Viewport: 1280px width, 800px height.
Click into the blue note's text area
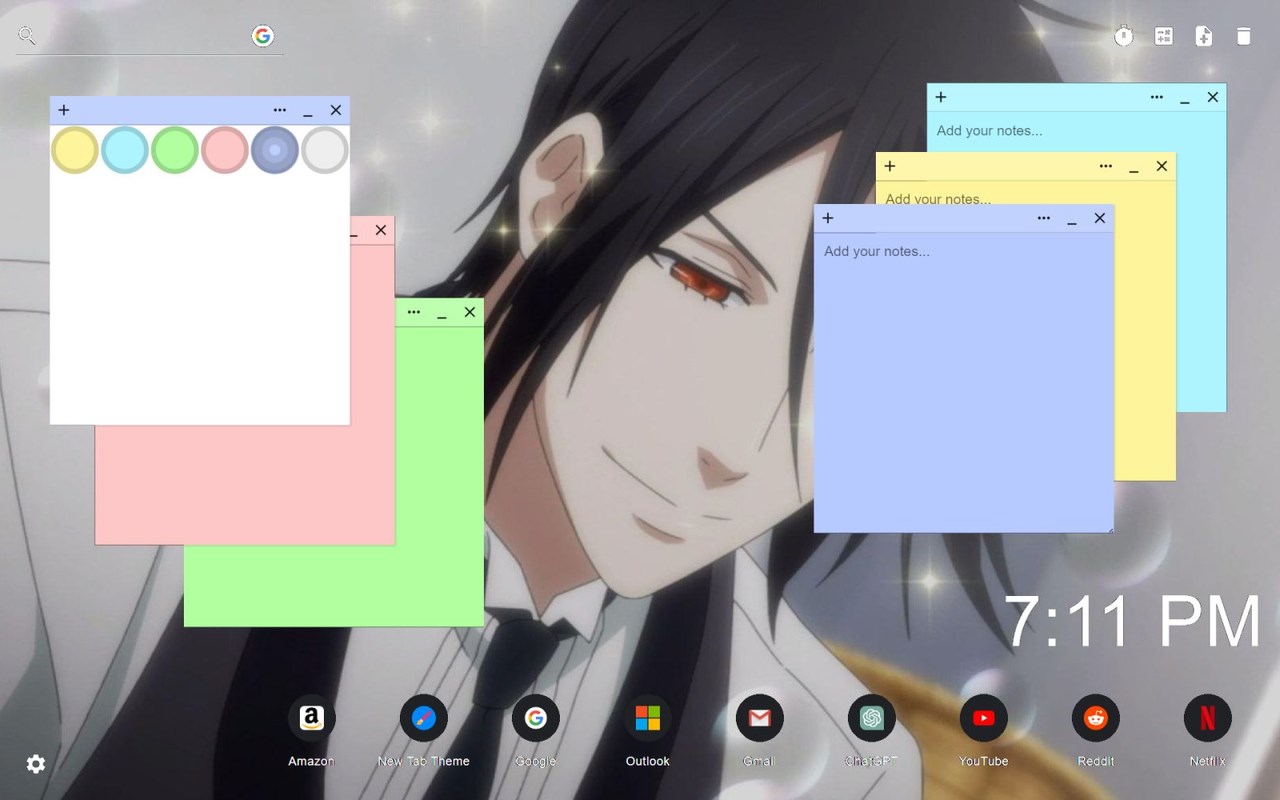pos(963,382)
